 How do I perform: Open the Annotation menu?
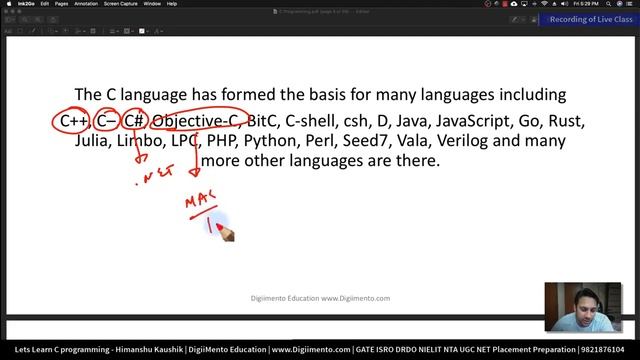[x=86, y=4]
